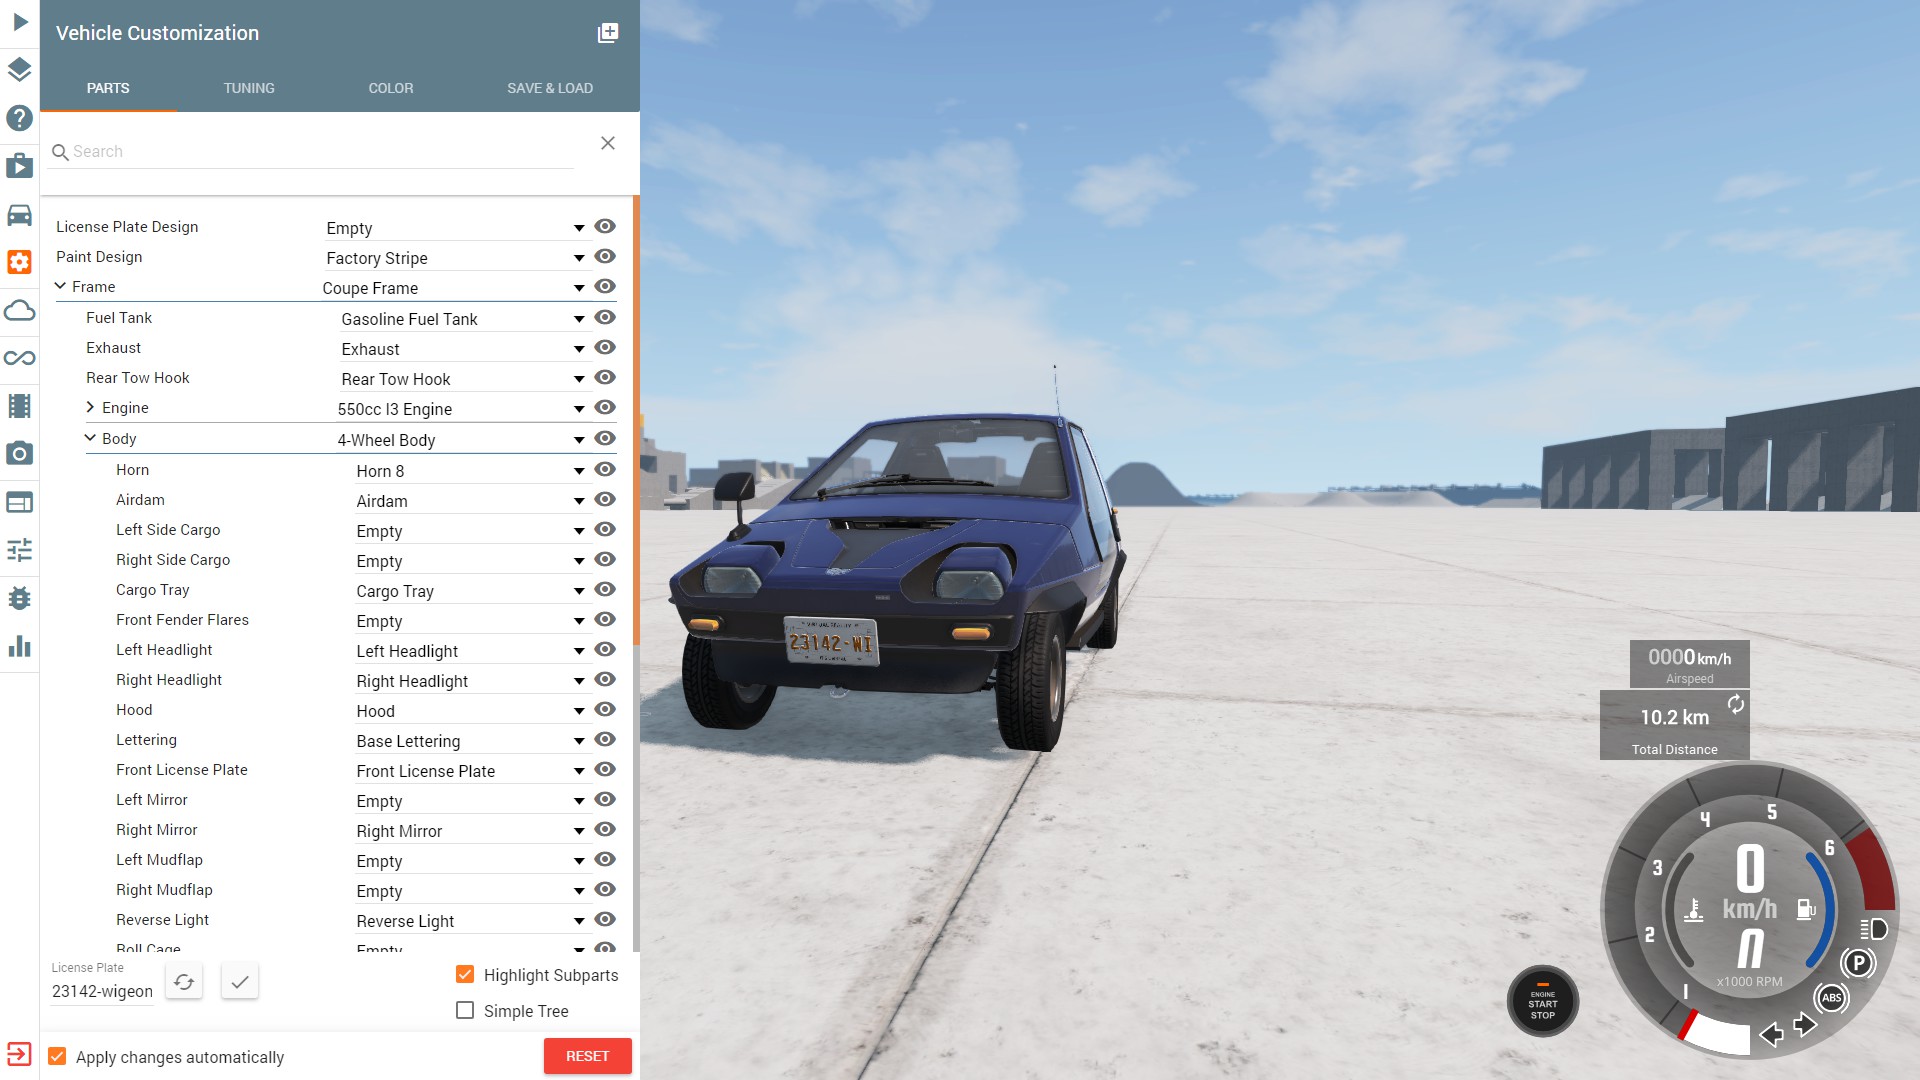Screen dimensions: 1920x1080
Task: Toggle visibility eye for Hood row
Action: (x=605, y=709)
